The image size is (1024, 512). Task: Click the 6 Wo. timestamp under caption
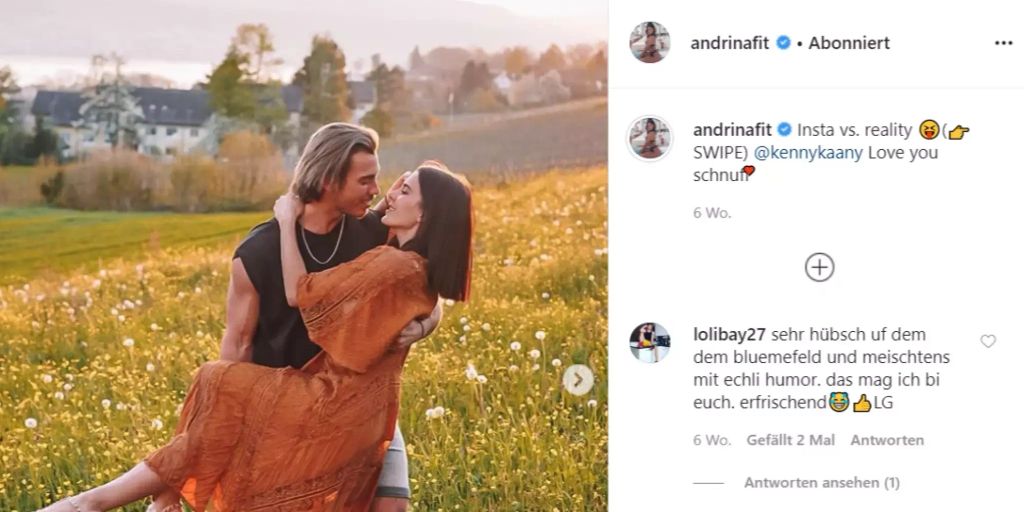[712, 213]
